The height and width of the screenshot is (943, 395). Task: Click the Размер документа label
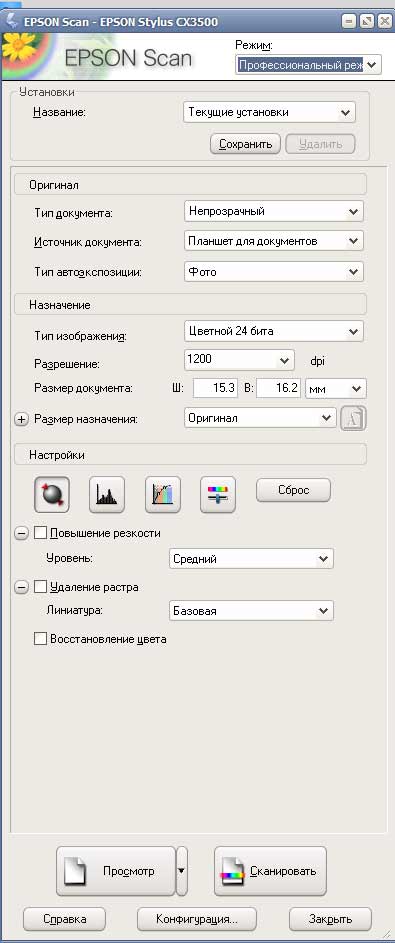(x=83, y=389)
